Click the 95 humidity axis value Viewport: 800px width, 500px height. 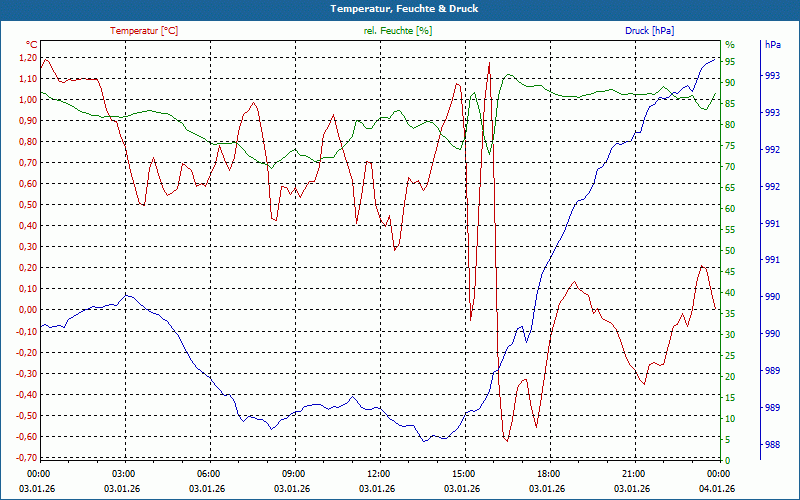point(730,62)
